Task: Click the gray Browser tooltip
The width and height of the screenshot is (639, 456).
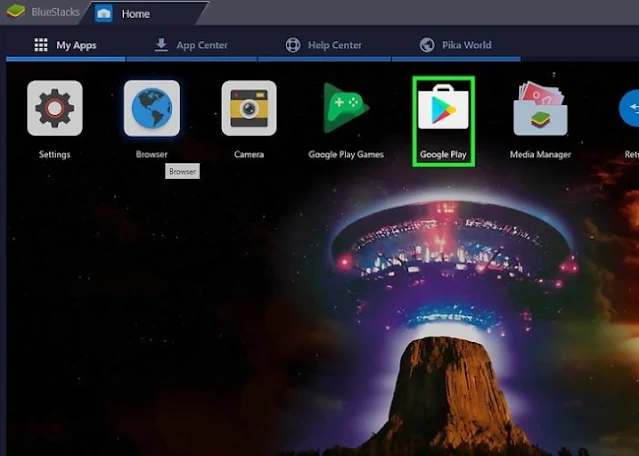Action: pyautogui.click(x=182, y=171)
